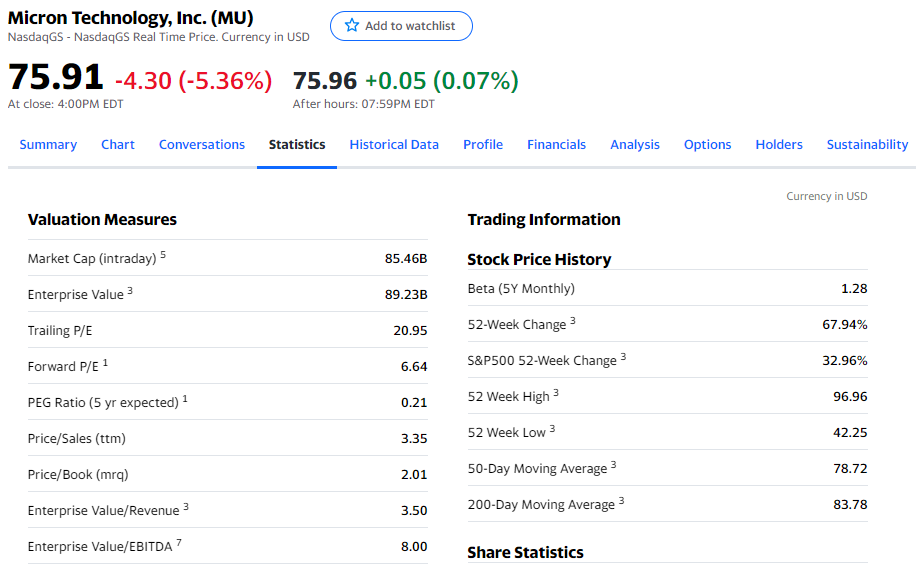Click the Enterprise Value label

coord(75,294)
